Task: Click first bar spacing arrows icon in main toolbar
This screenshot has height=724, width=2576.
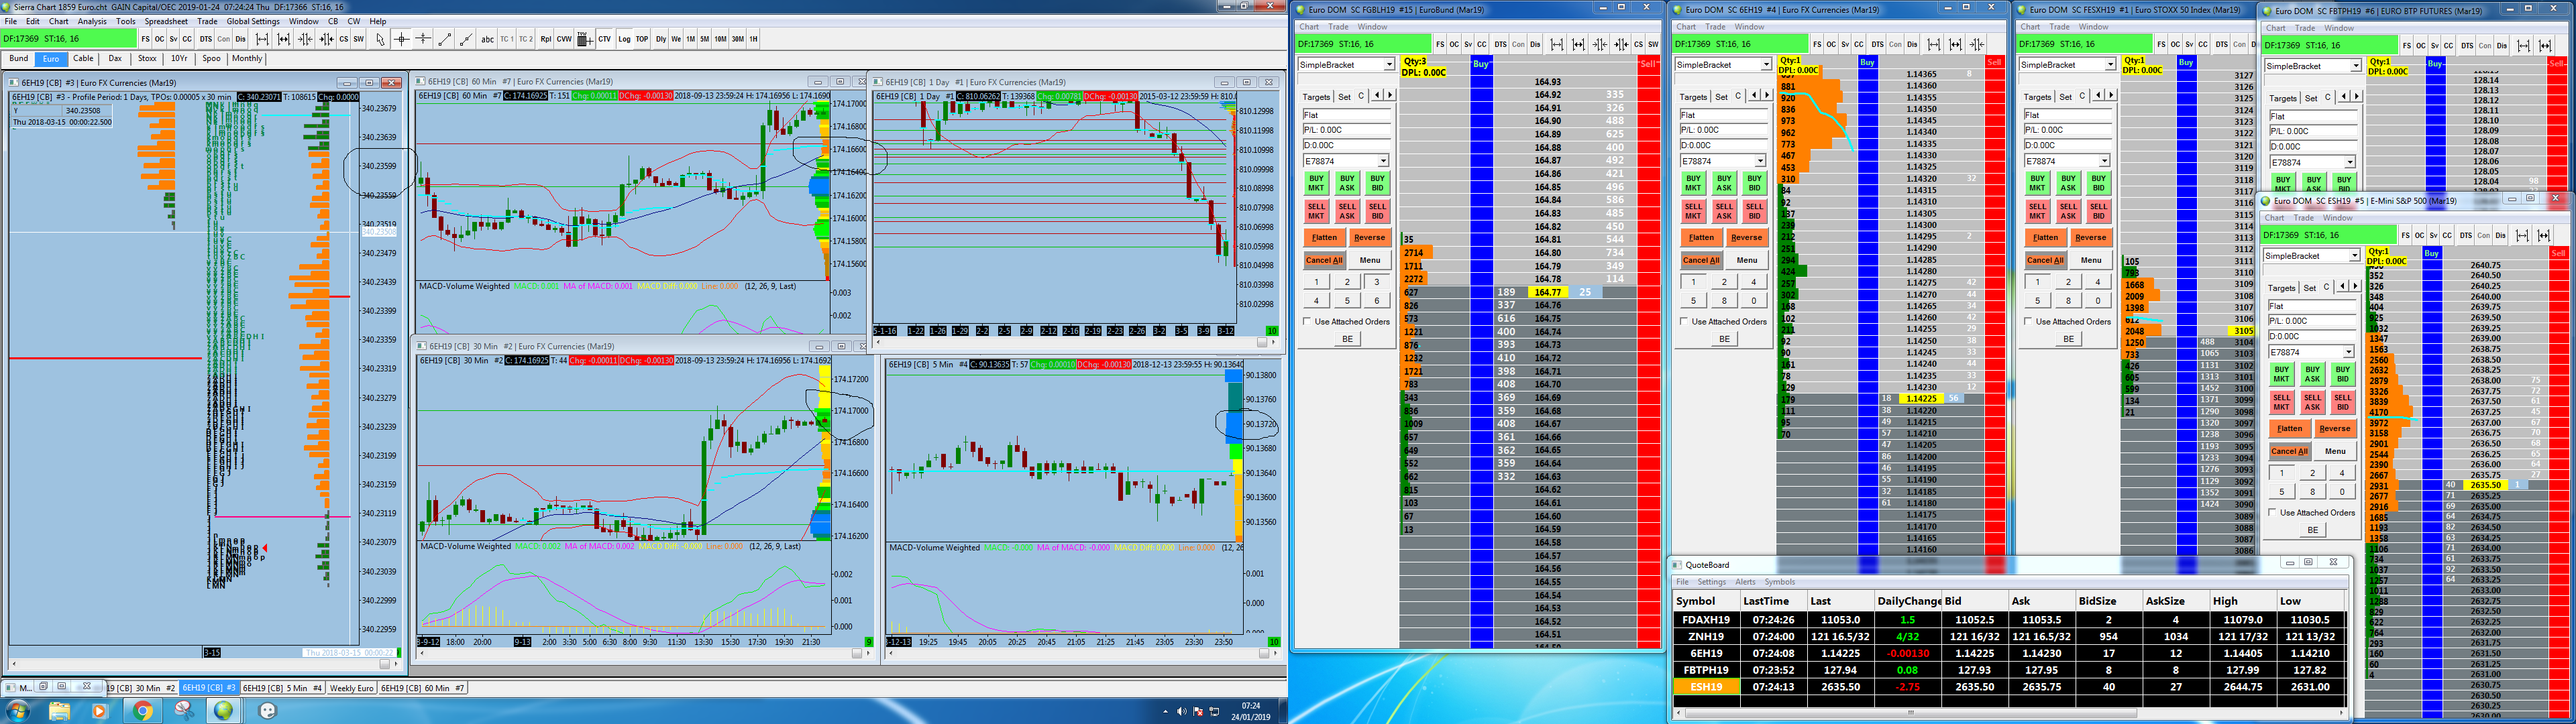Action: click(262, 39)
